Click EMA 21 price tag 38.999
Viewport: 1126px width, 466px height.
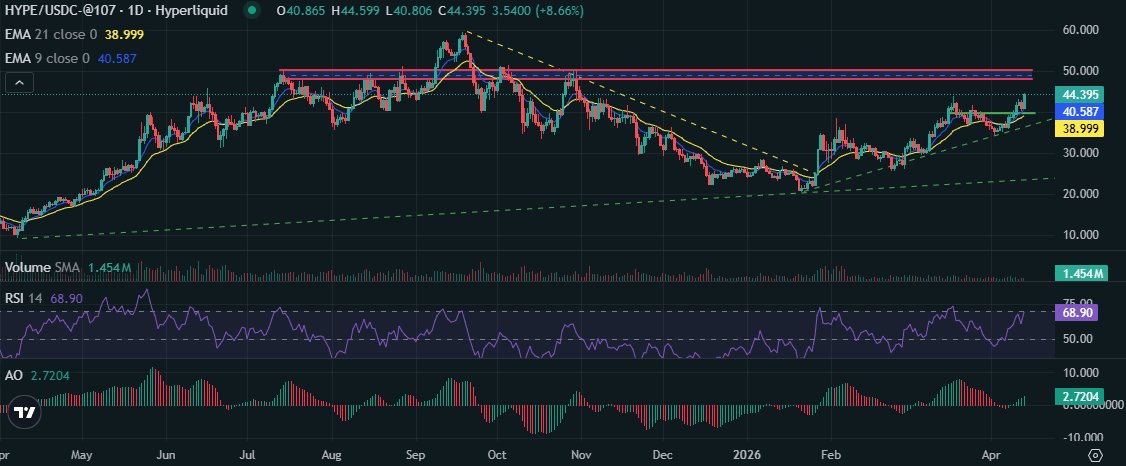[1081, 129]
